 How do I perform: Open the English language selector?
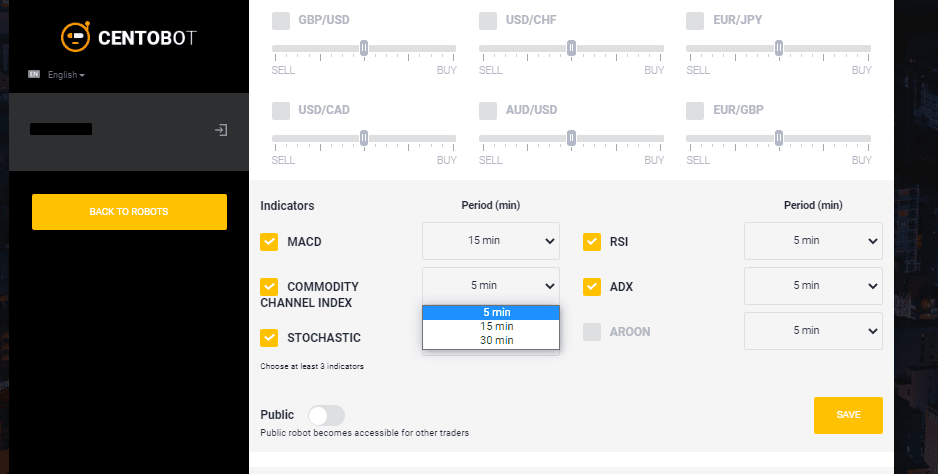click(66, 75)
